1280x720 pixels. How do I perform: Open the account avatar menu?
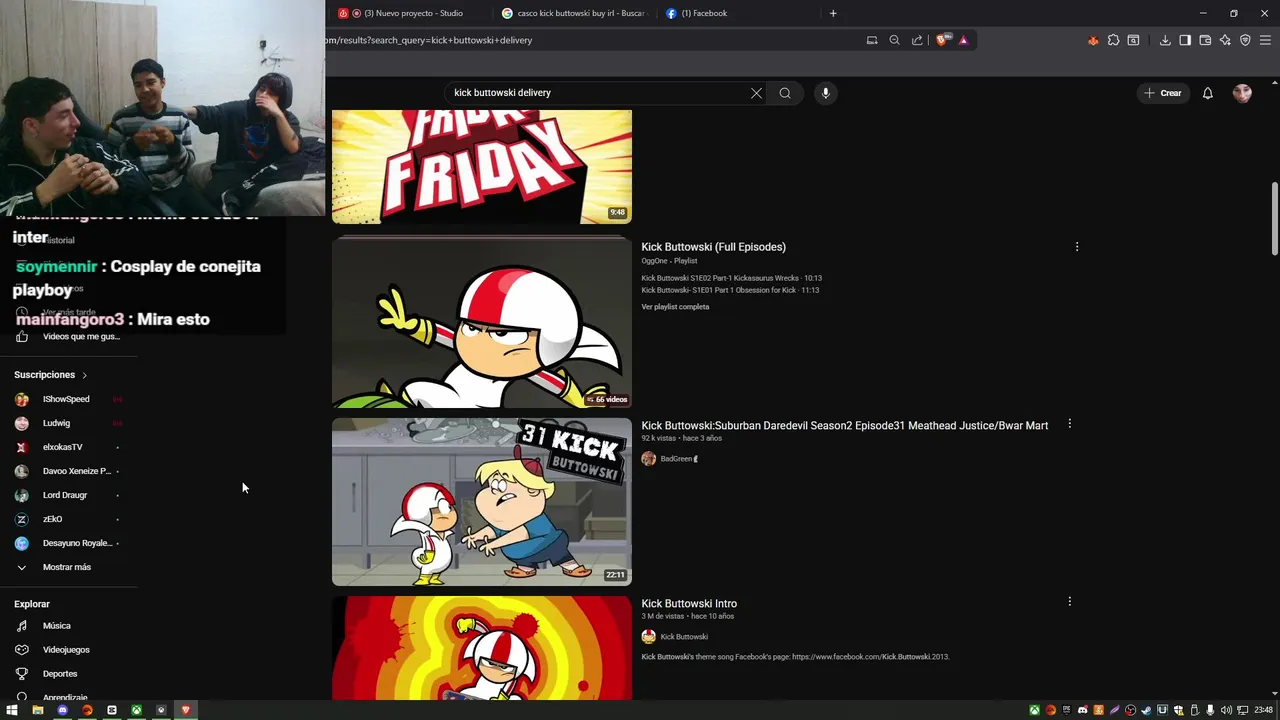(x=1242, y=93)
